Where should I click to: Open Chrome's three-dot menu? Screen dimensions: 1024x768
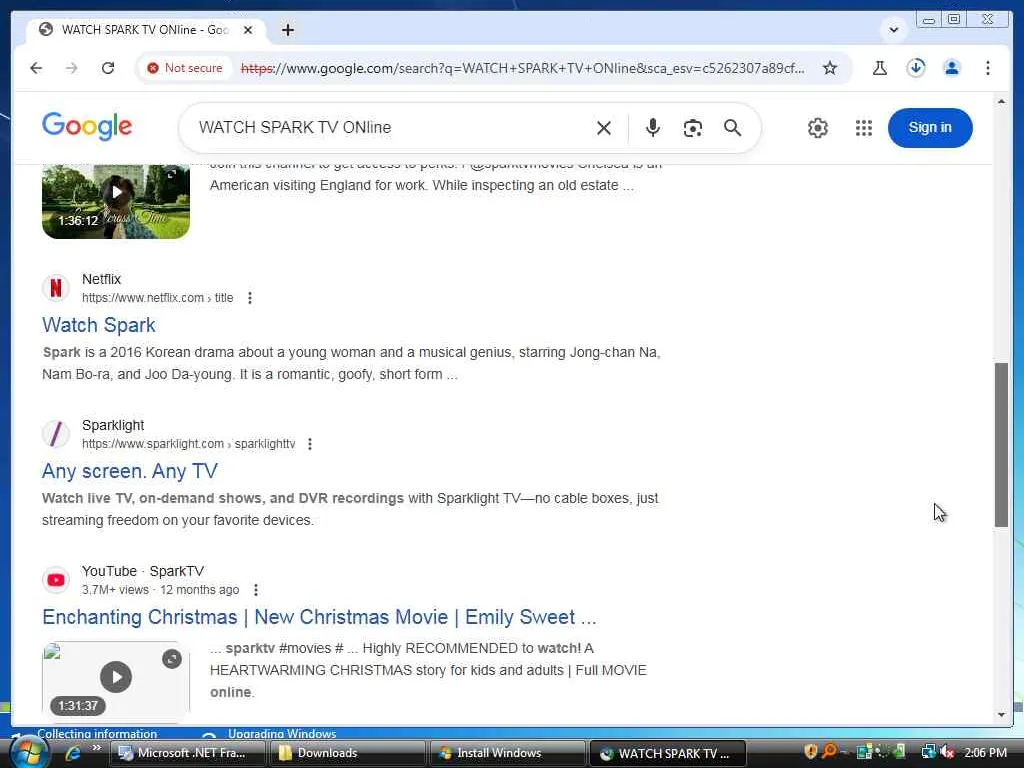click(987, 68)
